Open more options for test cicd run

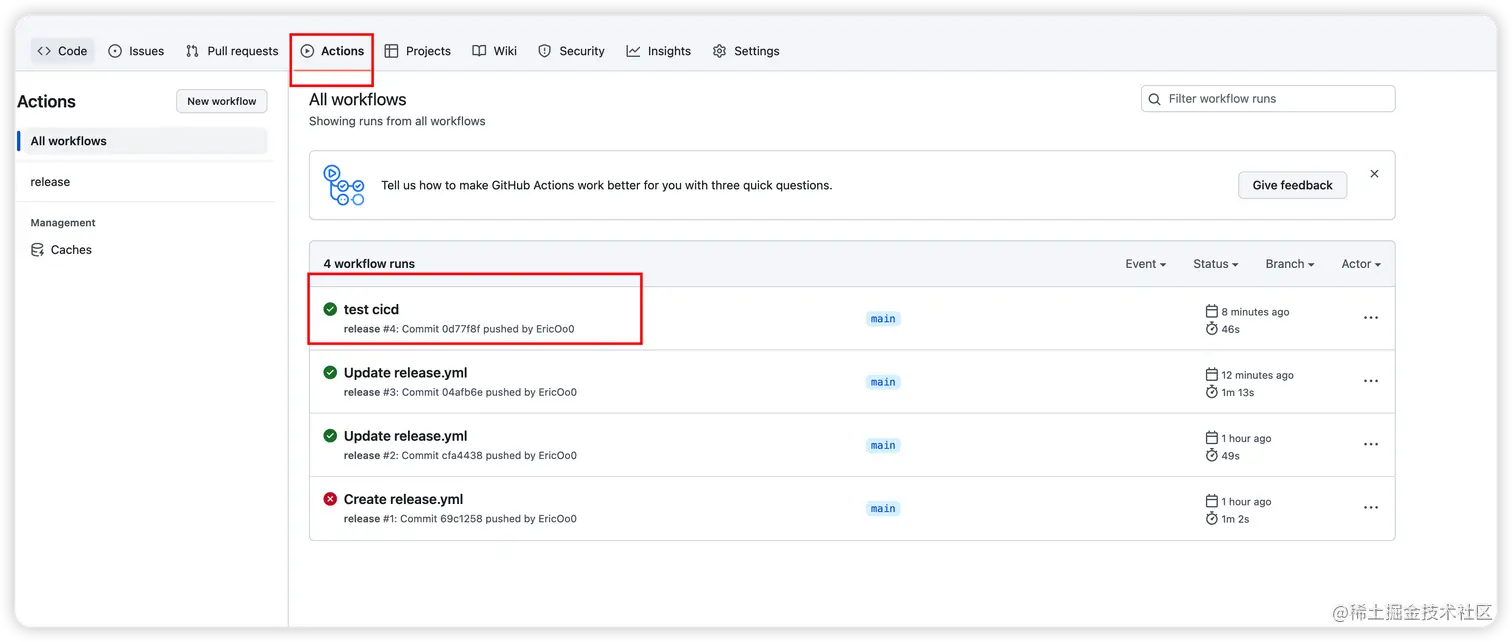click(x=1371, y=318)
